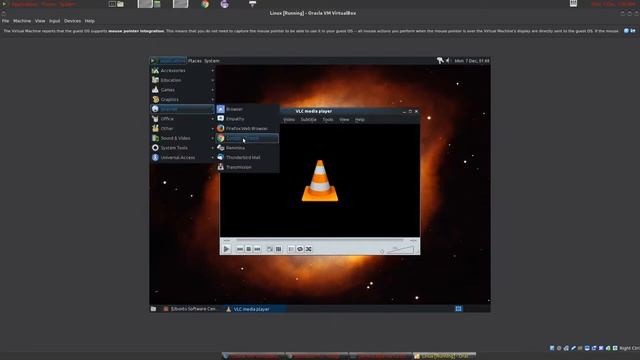Toggle the VLC playlist button
This screenshot has width=640, height=360.
point(291,249)
